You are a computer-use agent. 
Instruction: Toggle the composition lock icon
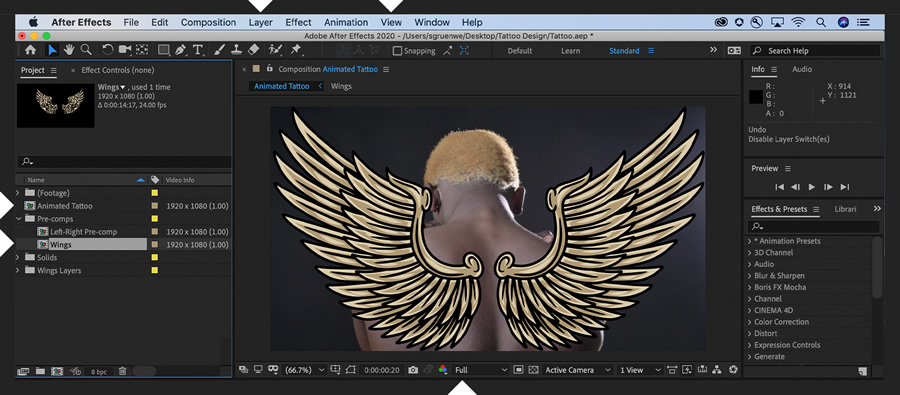(269, 68)
